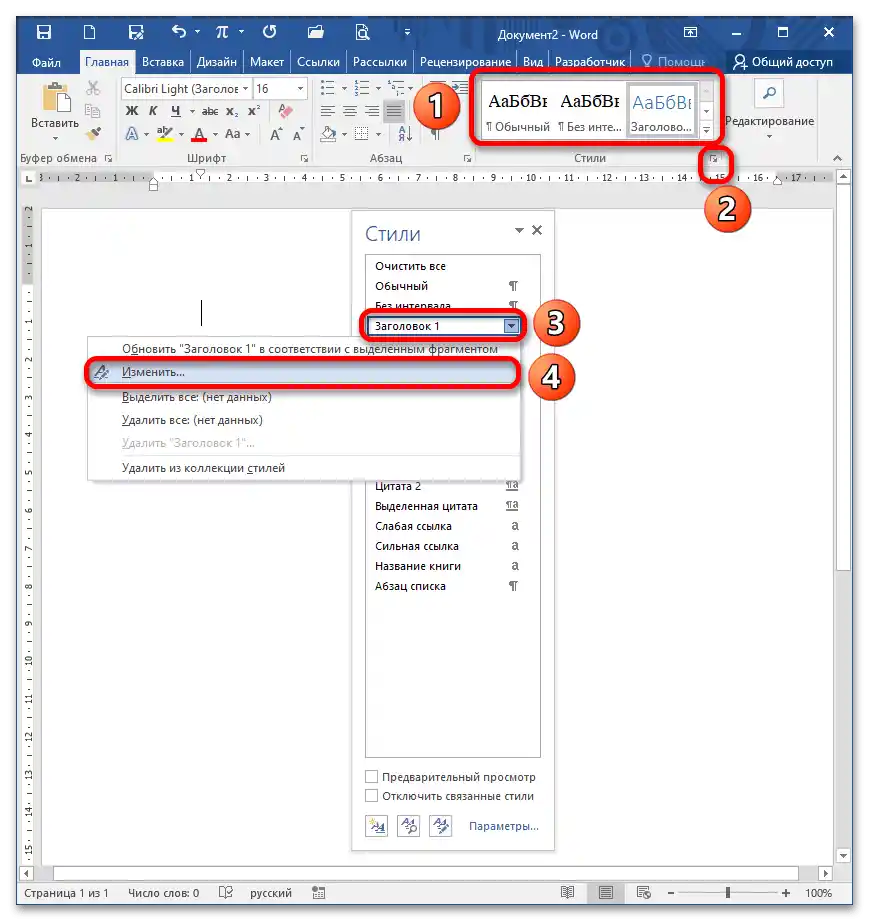
Task: Close the Стили pane
Action: pyautogui.click(x=537, y=230)
